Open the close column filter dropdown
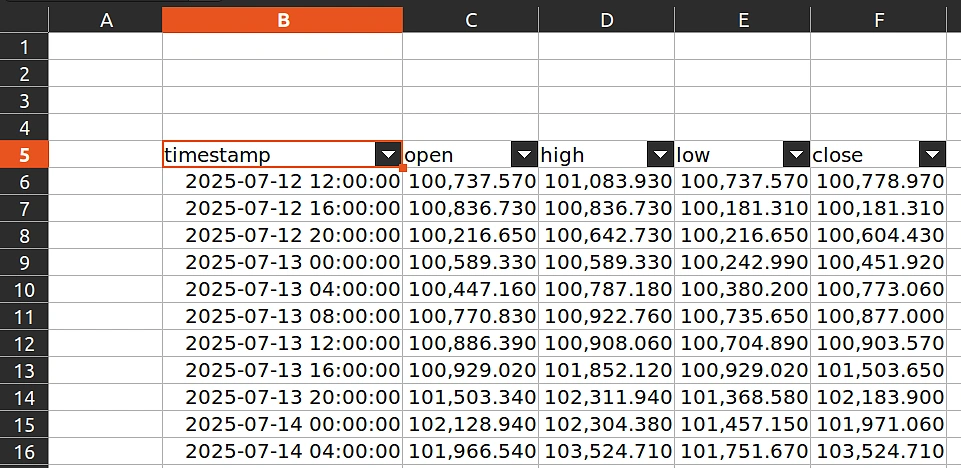961x468 pixels. 932,154
